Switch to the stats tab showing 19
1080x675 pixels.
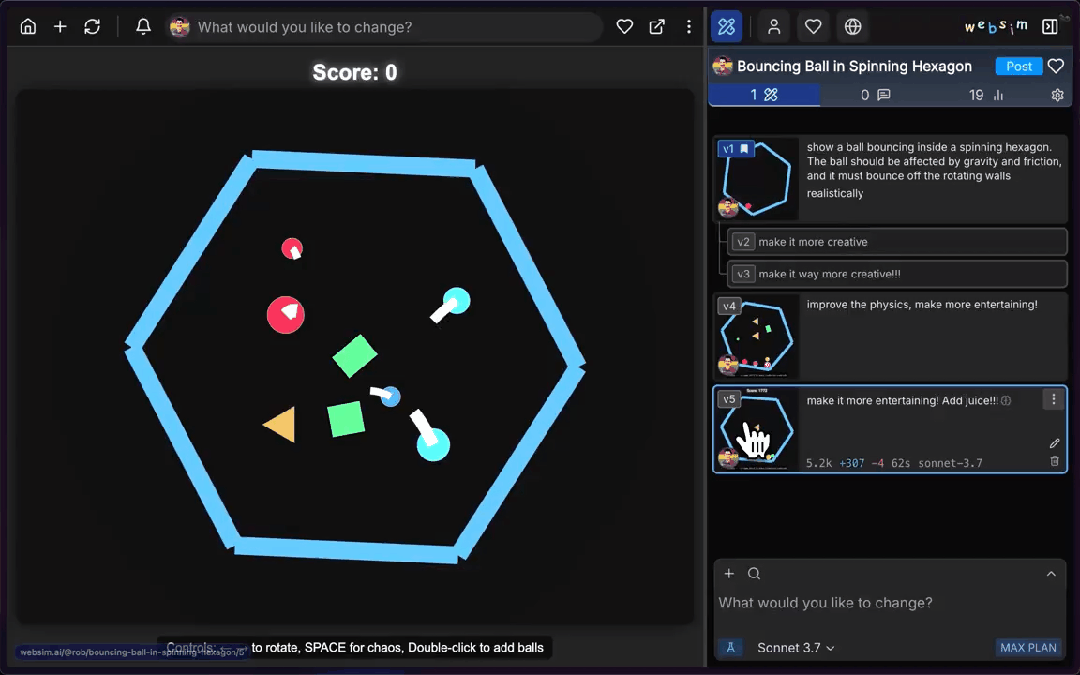[986, 95]
